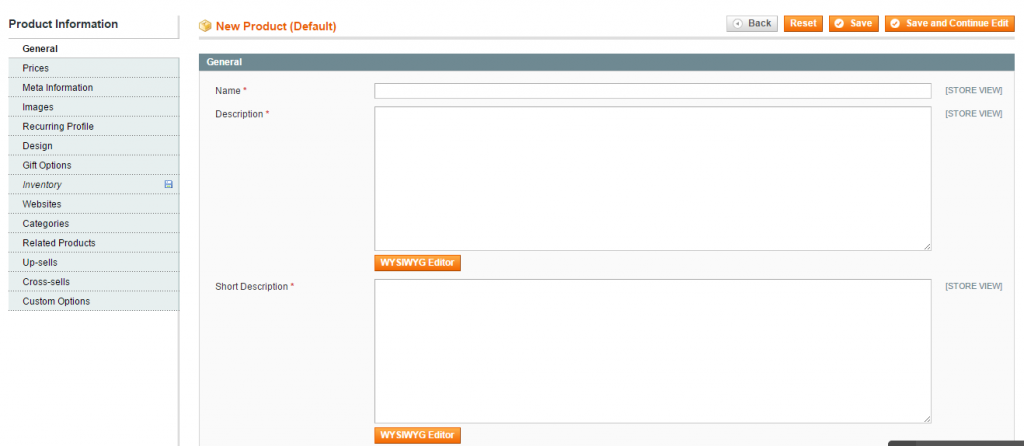Viewport: 1024px width, 446px height.
Task: Click inside the Short Description text area
Action: 652,351
